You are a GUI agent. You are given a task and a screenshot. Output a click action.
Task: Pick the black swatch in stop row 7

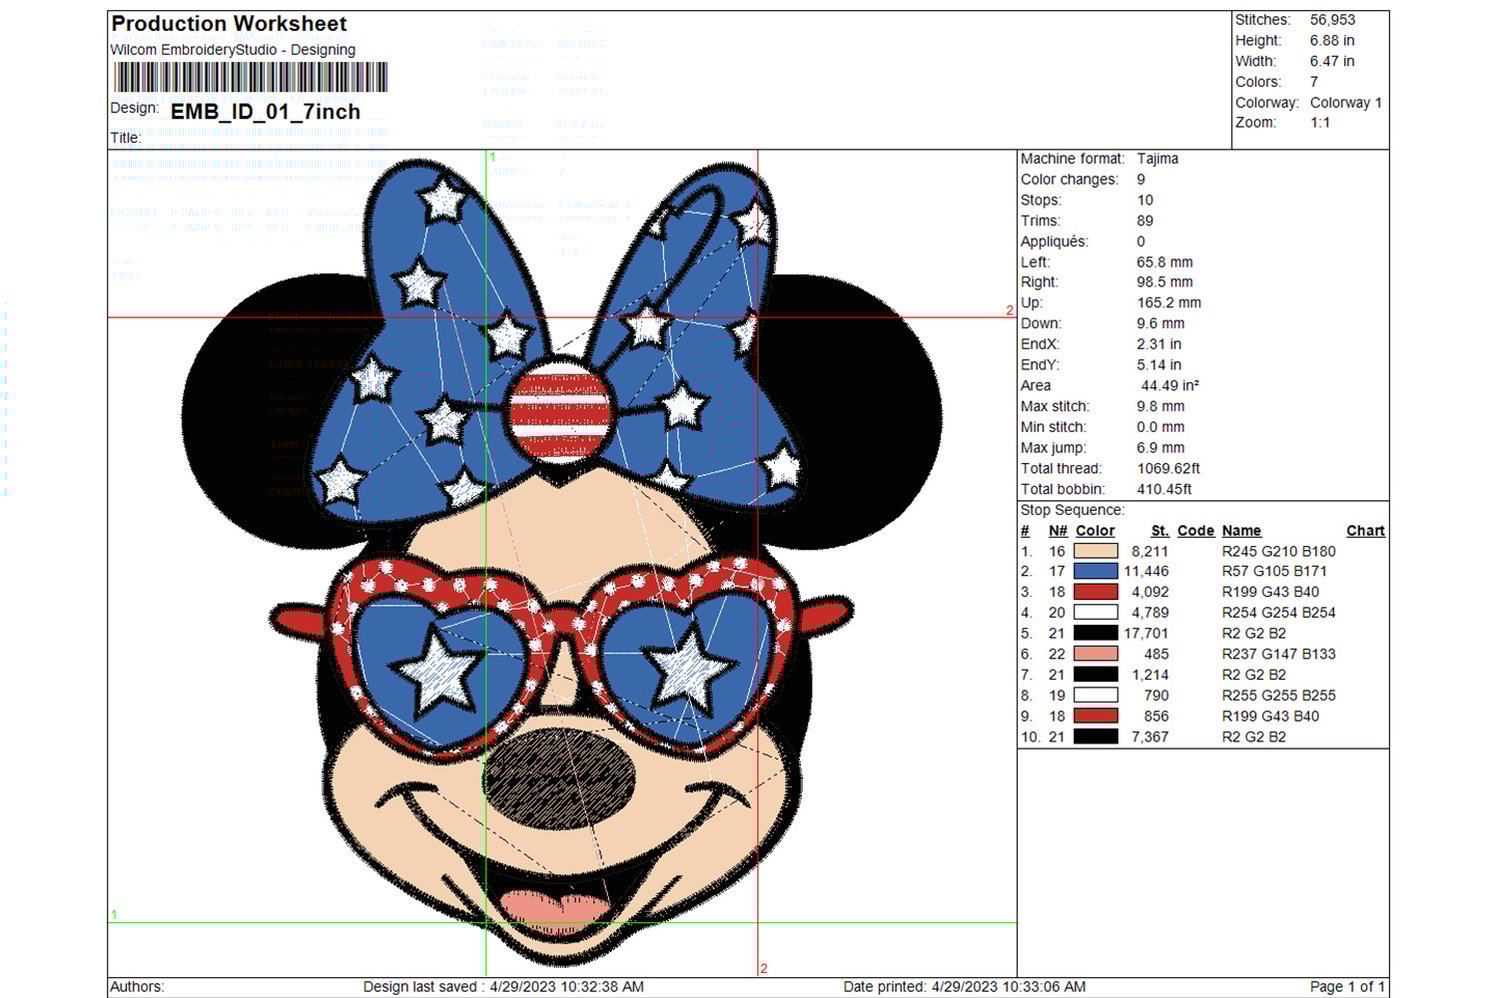[x=1095, y=674]
